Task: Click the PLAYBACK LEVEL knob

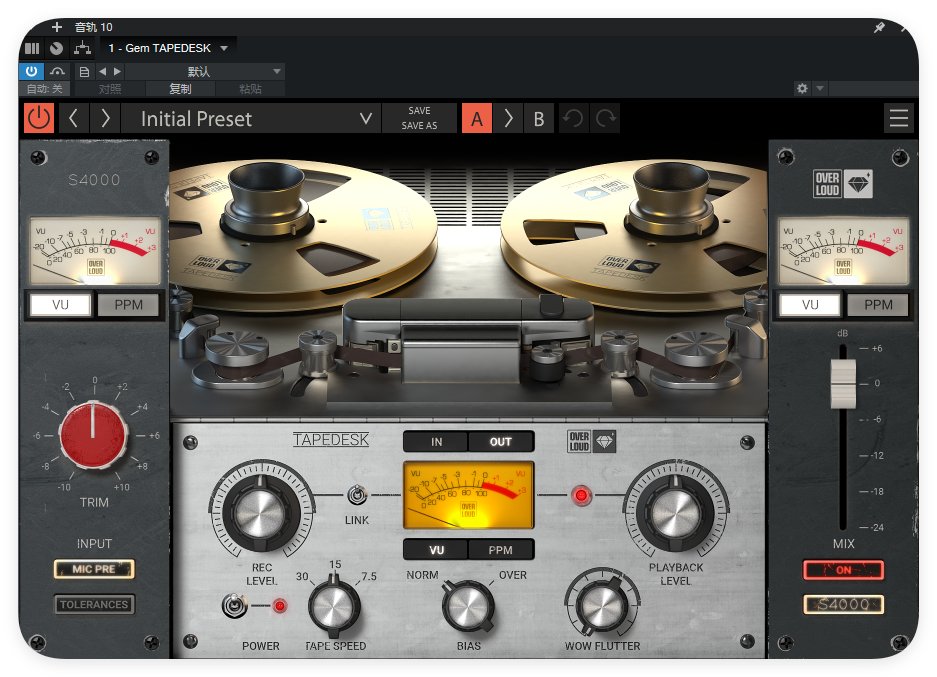Action: (675, 512)
